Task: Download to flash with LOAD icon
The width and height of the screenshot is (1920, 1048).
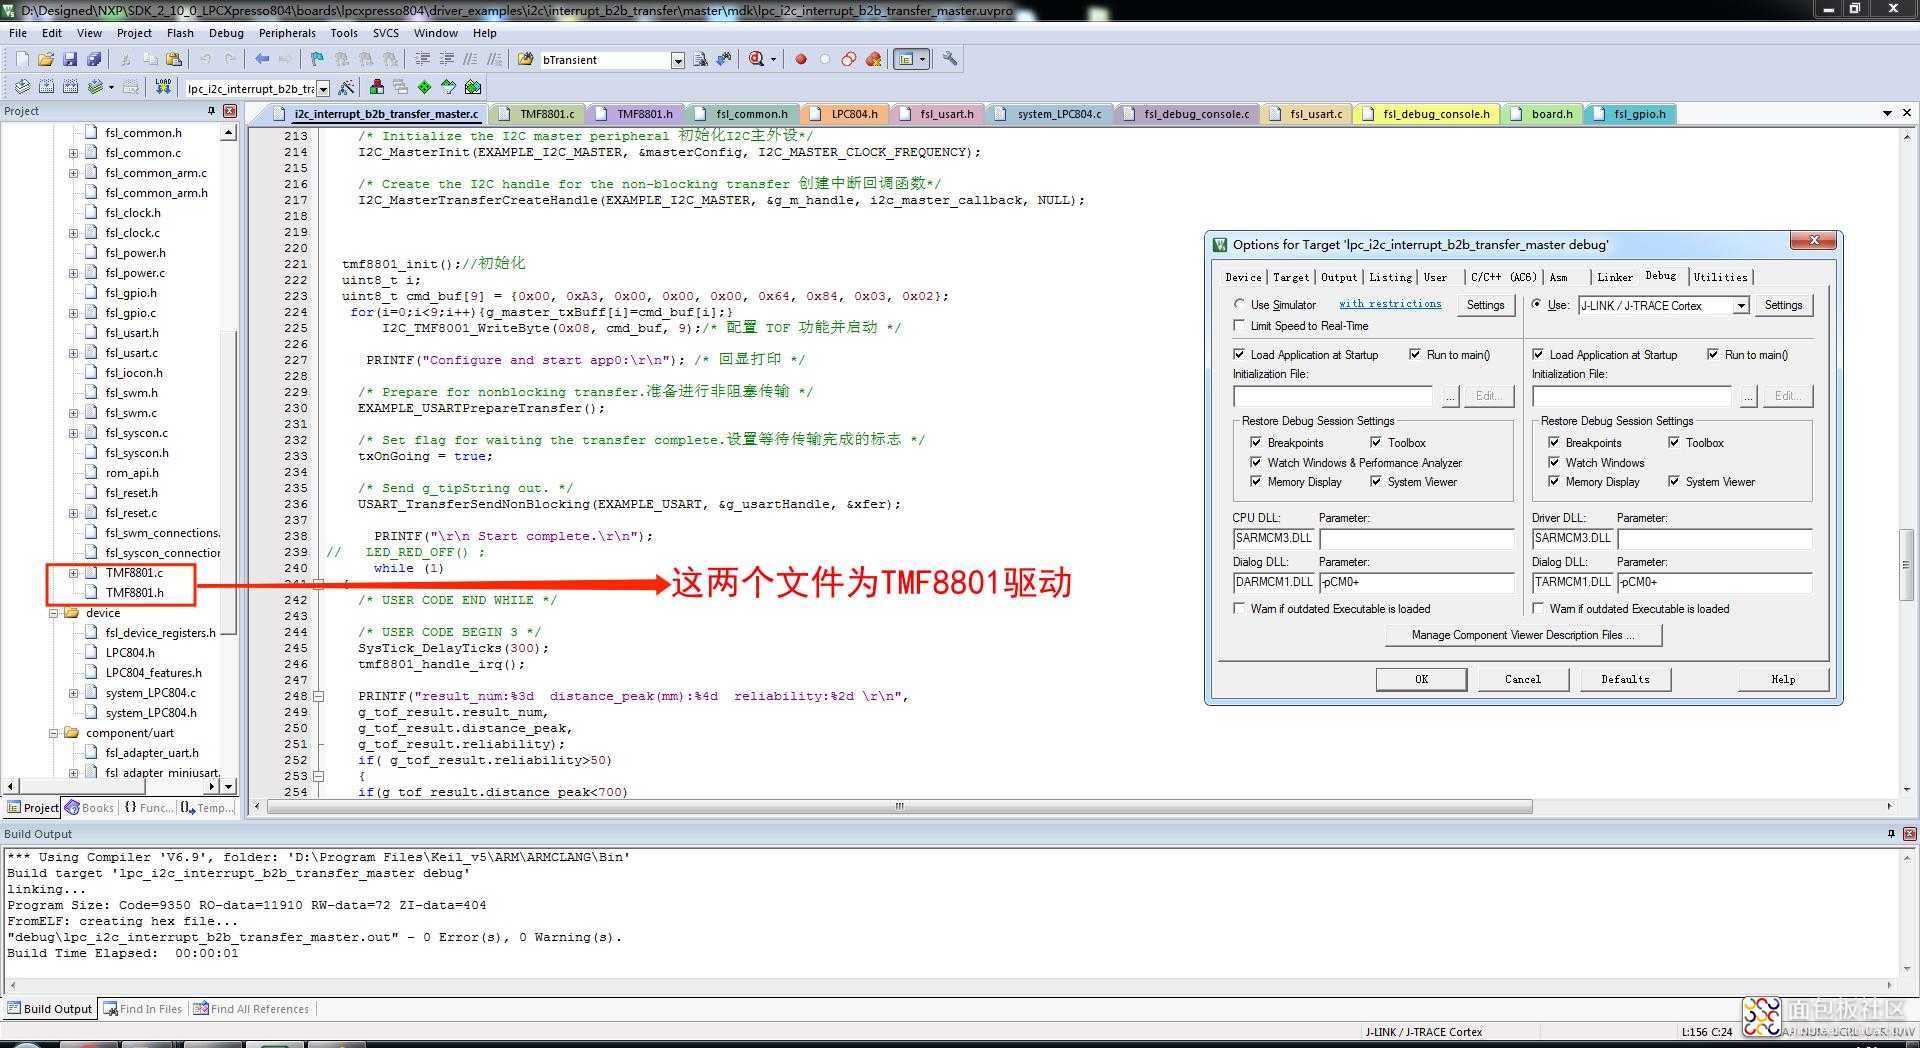Action: [163, 88]
